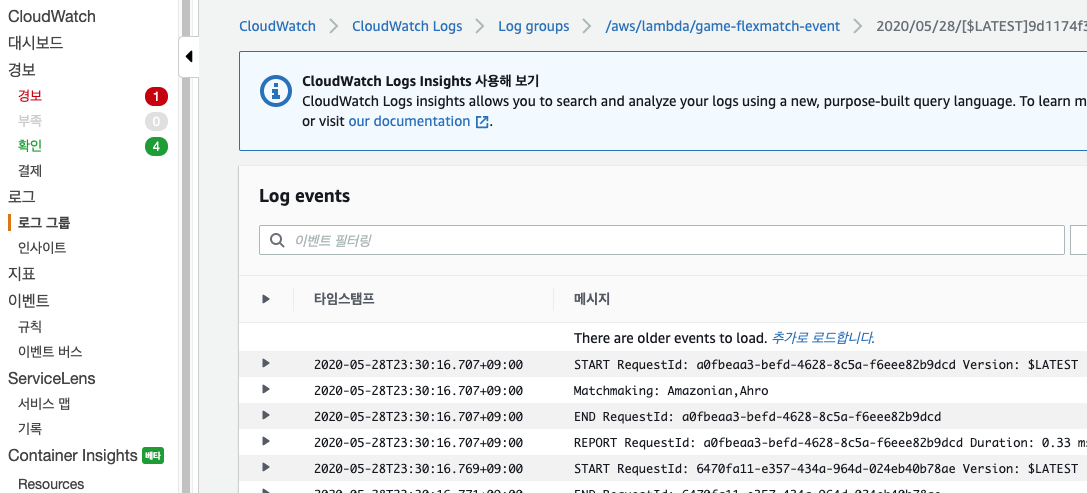Open 이벤트 버스 in sidebar

[50, 352]
